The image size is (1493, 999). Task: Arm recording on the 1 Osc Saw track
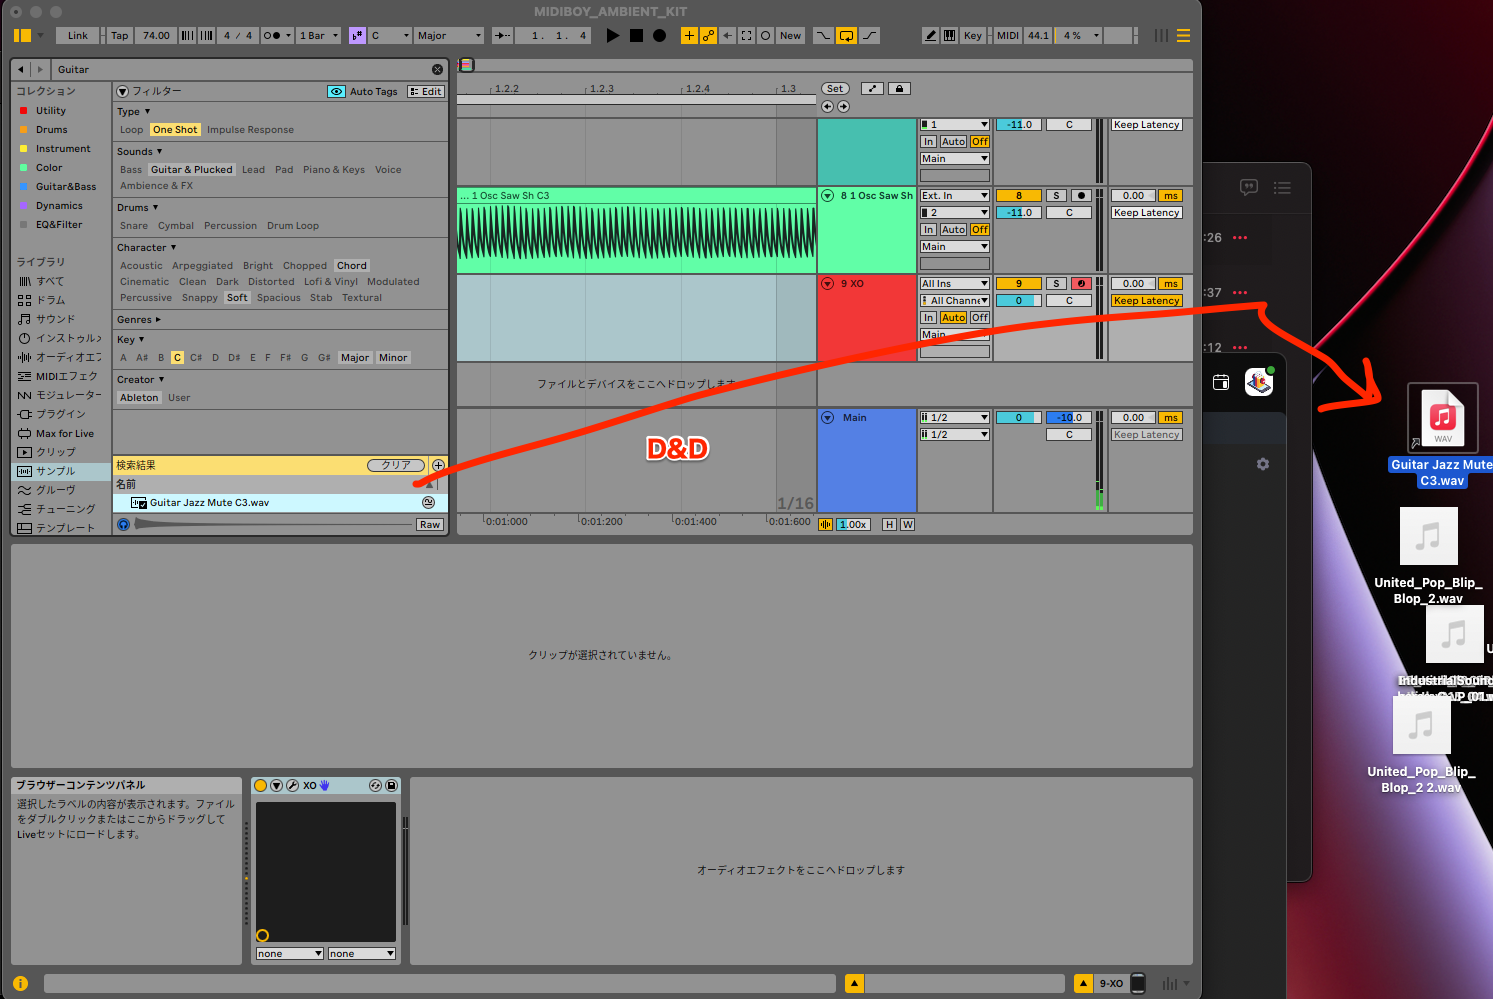(1081, 196)
